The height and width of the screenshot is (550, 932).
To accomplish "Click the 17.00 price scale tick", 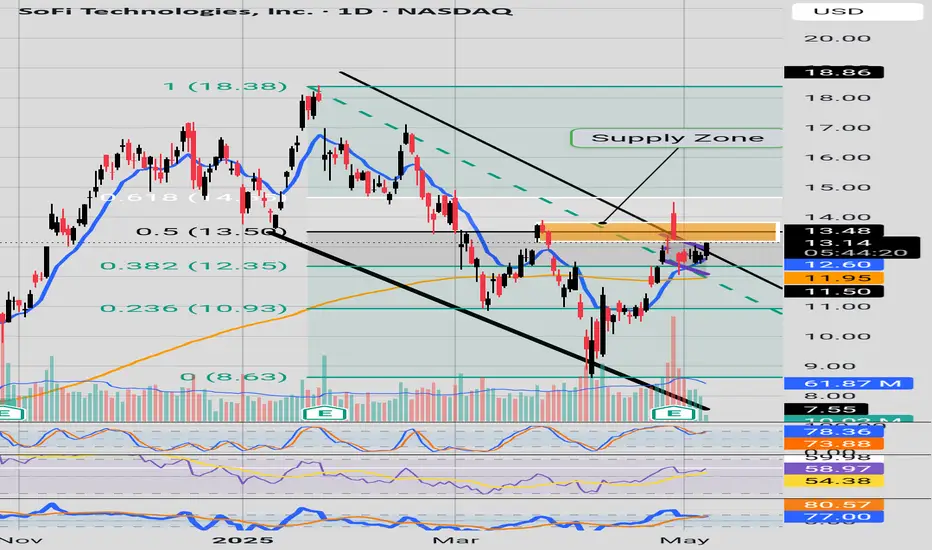I will pos(837,128).
